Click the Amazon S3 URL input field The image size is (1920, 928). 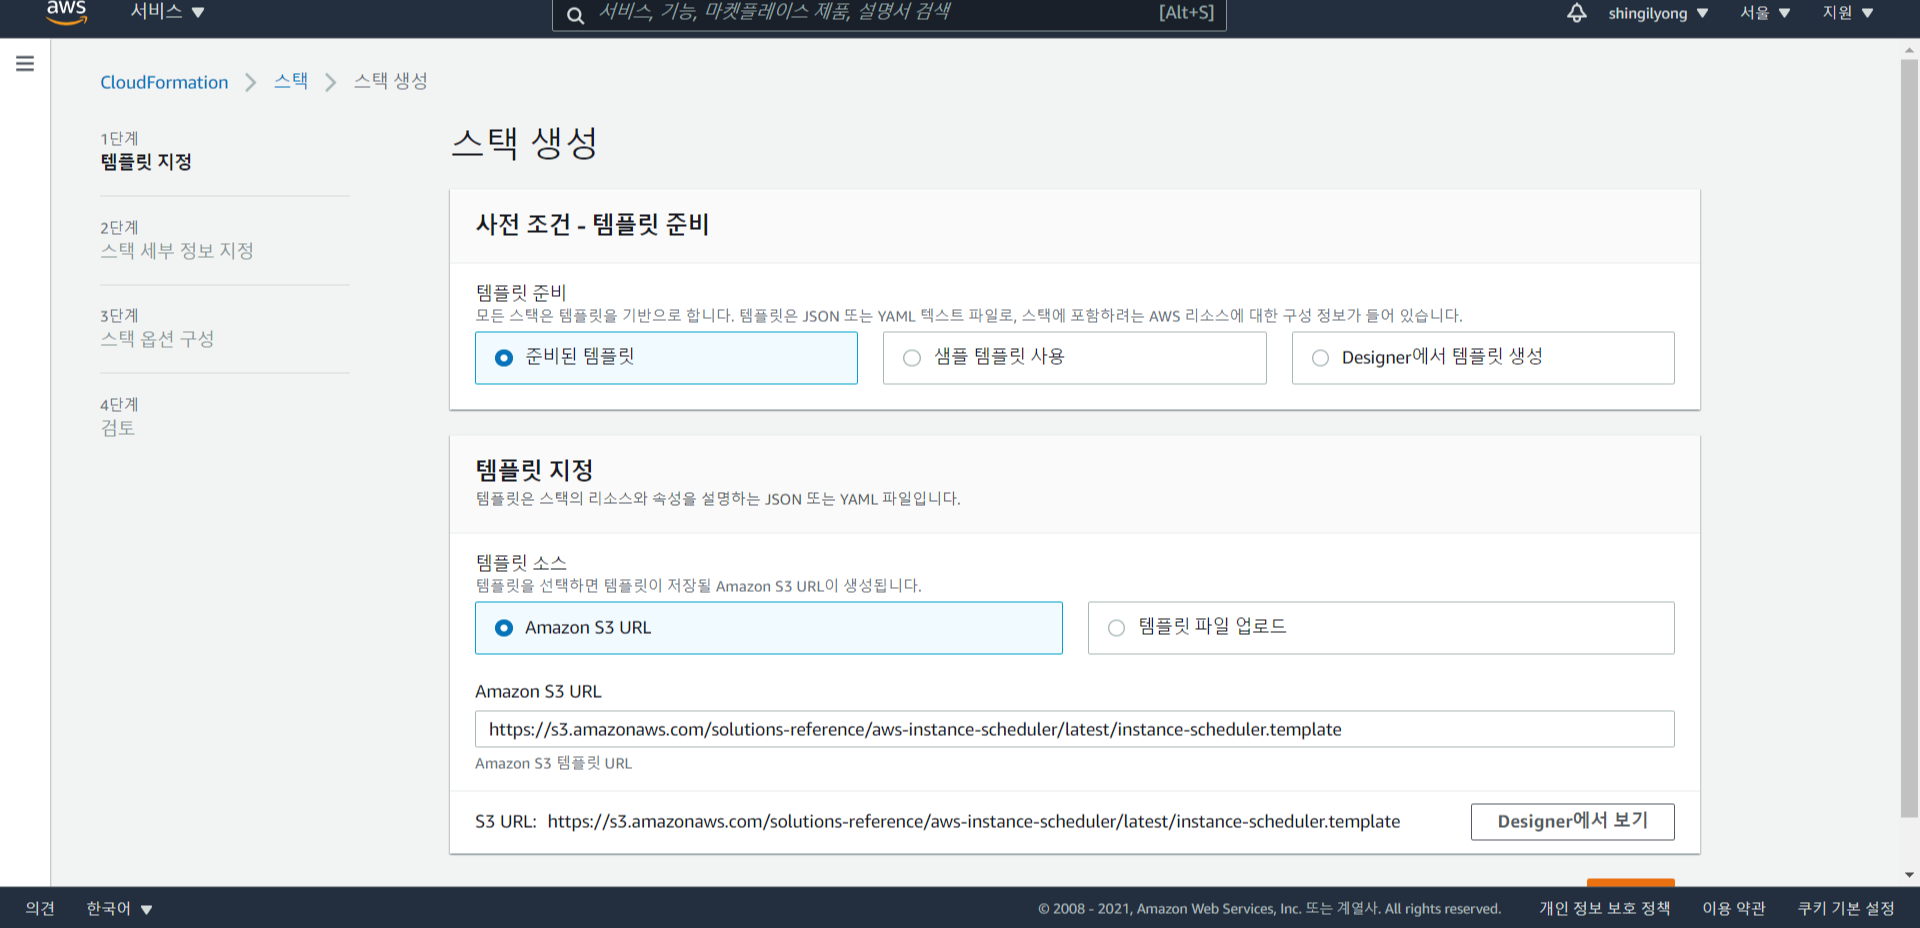click(x=1074, y=729)
